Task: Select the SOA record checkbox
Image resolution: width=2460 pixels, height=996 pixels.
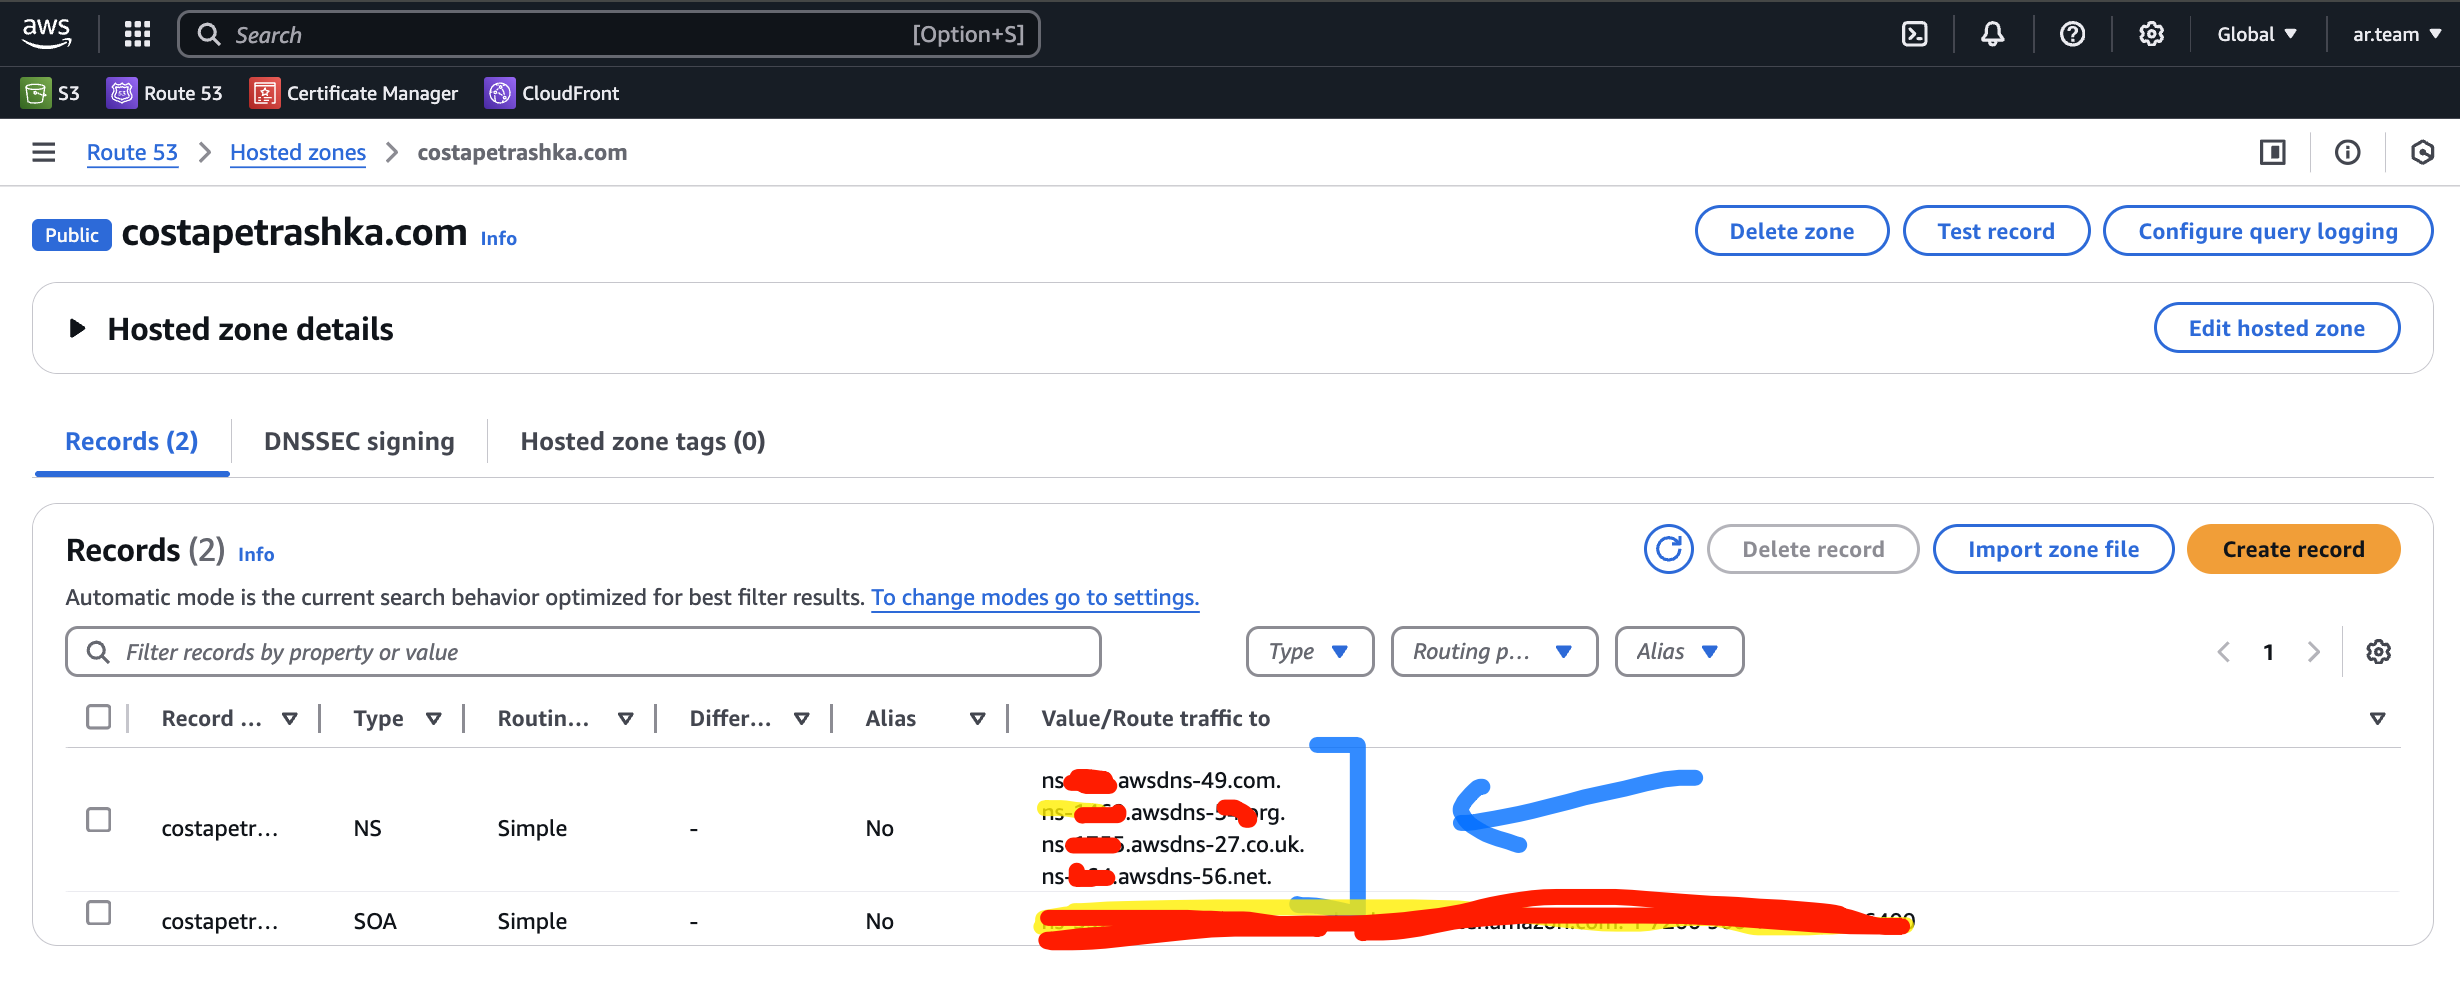Action: click(x=98, y=913)
